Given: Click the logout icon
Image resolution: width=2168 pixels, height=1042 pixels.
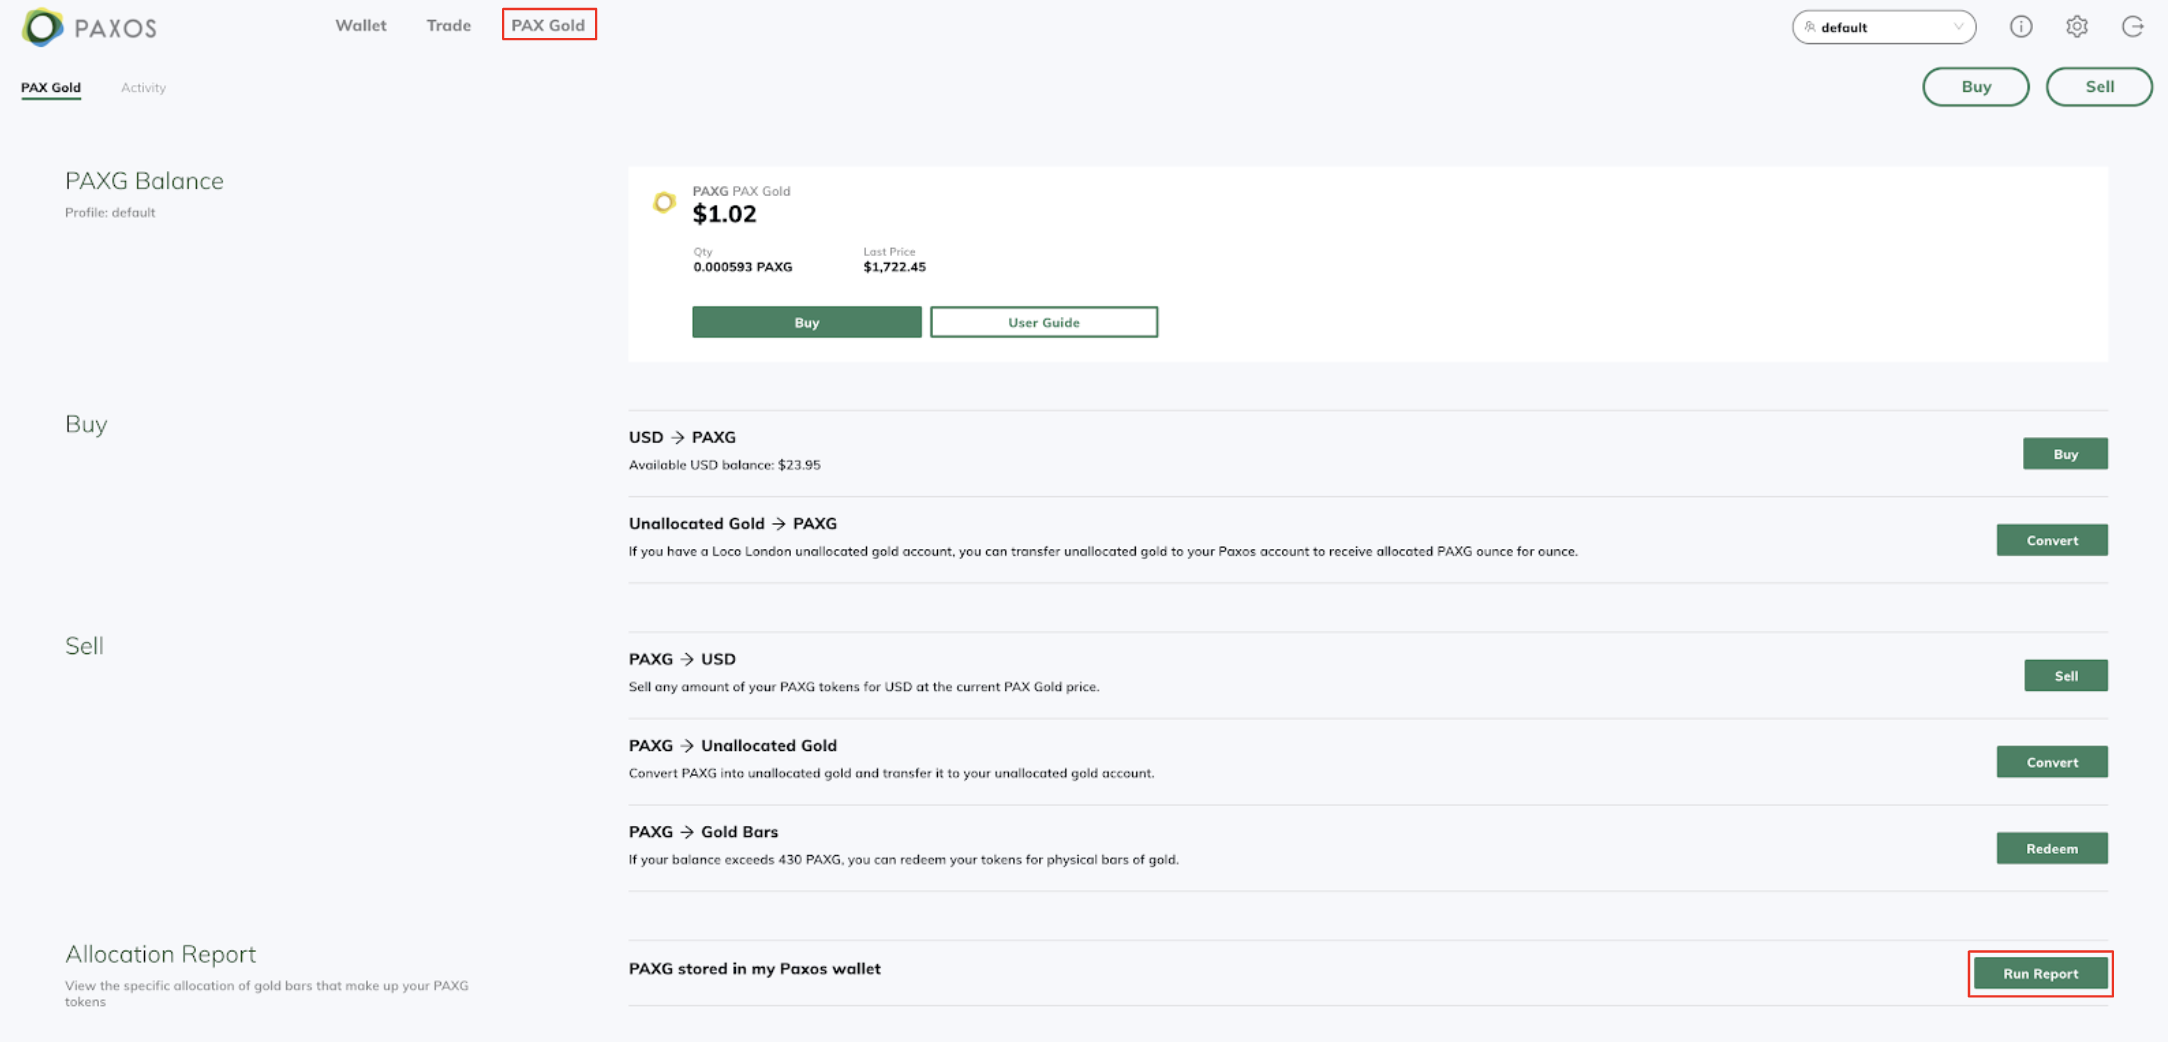Looking at the screenshot, I should tap(2133, 27).
